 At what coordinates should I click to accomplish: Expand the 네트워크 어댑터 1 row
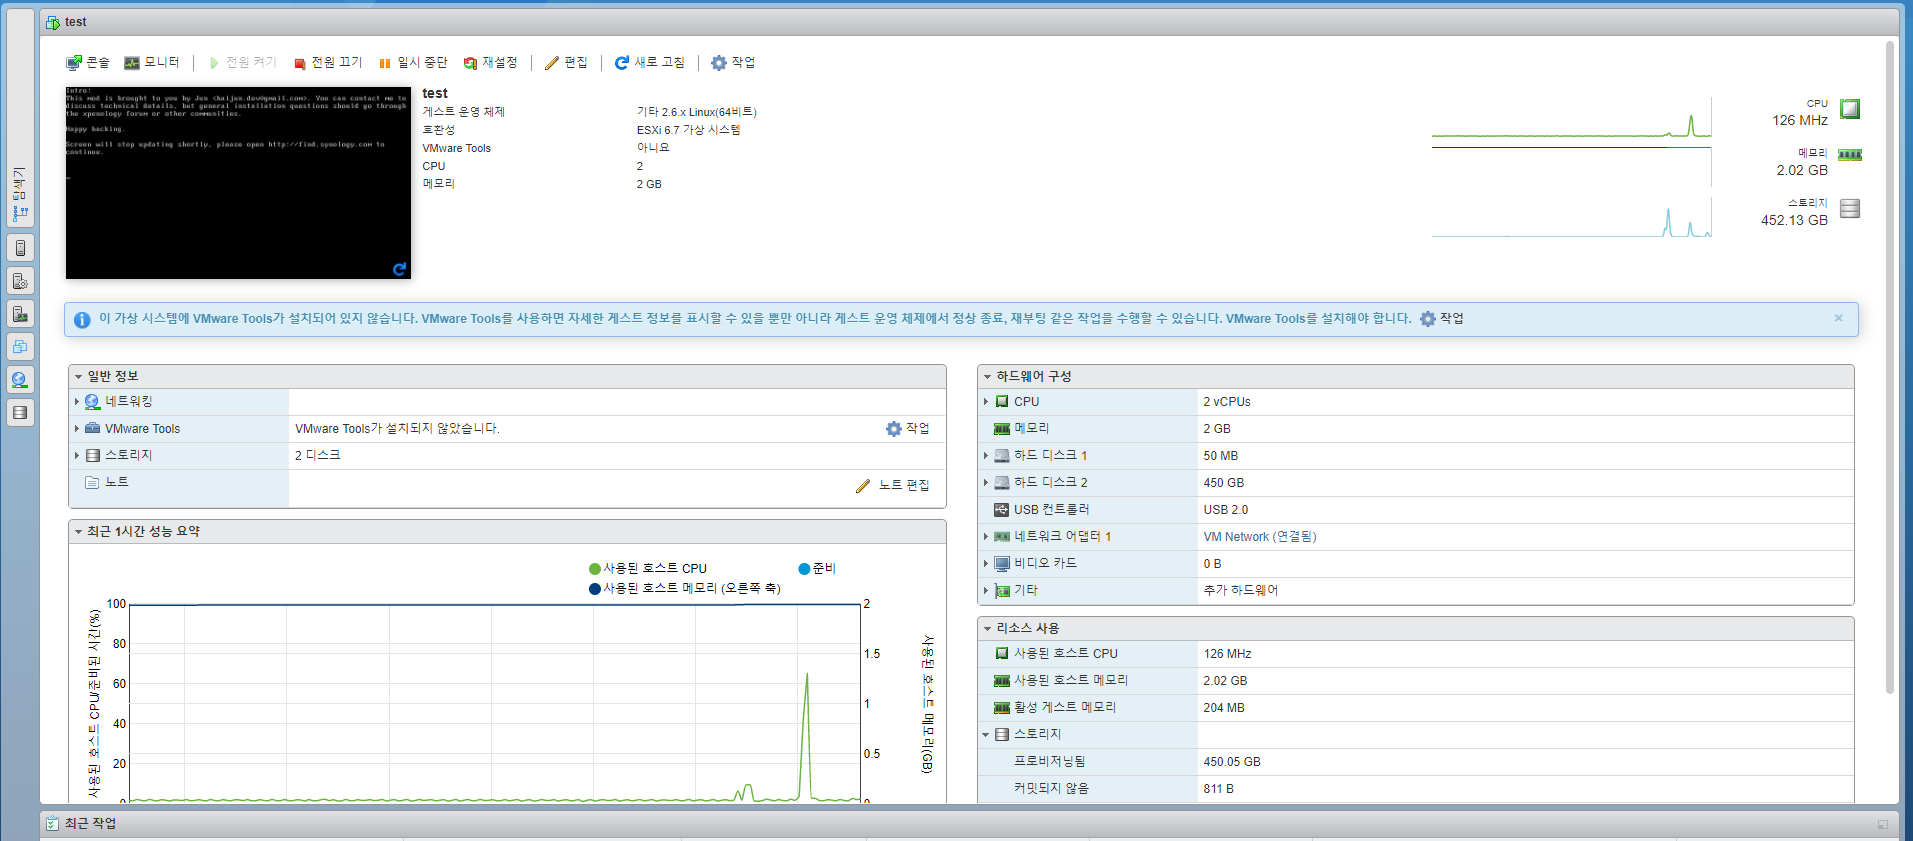point(985,537)
